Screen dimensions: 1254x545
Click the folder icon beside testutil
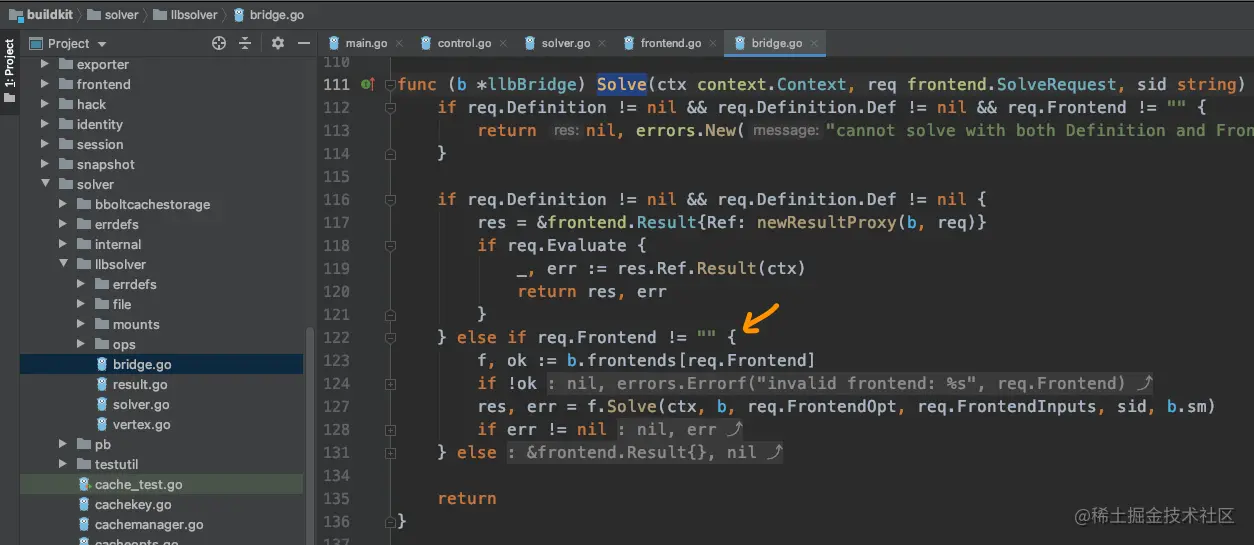click(x=84, y=464)
